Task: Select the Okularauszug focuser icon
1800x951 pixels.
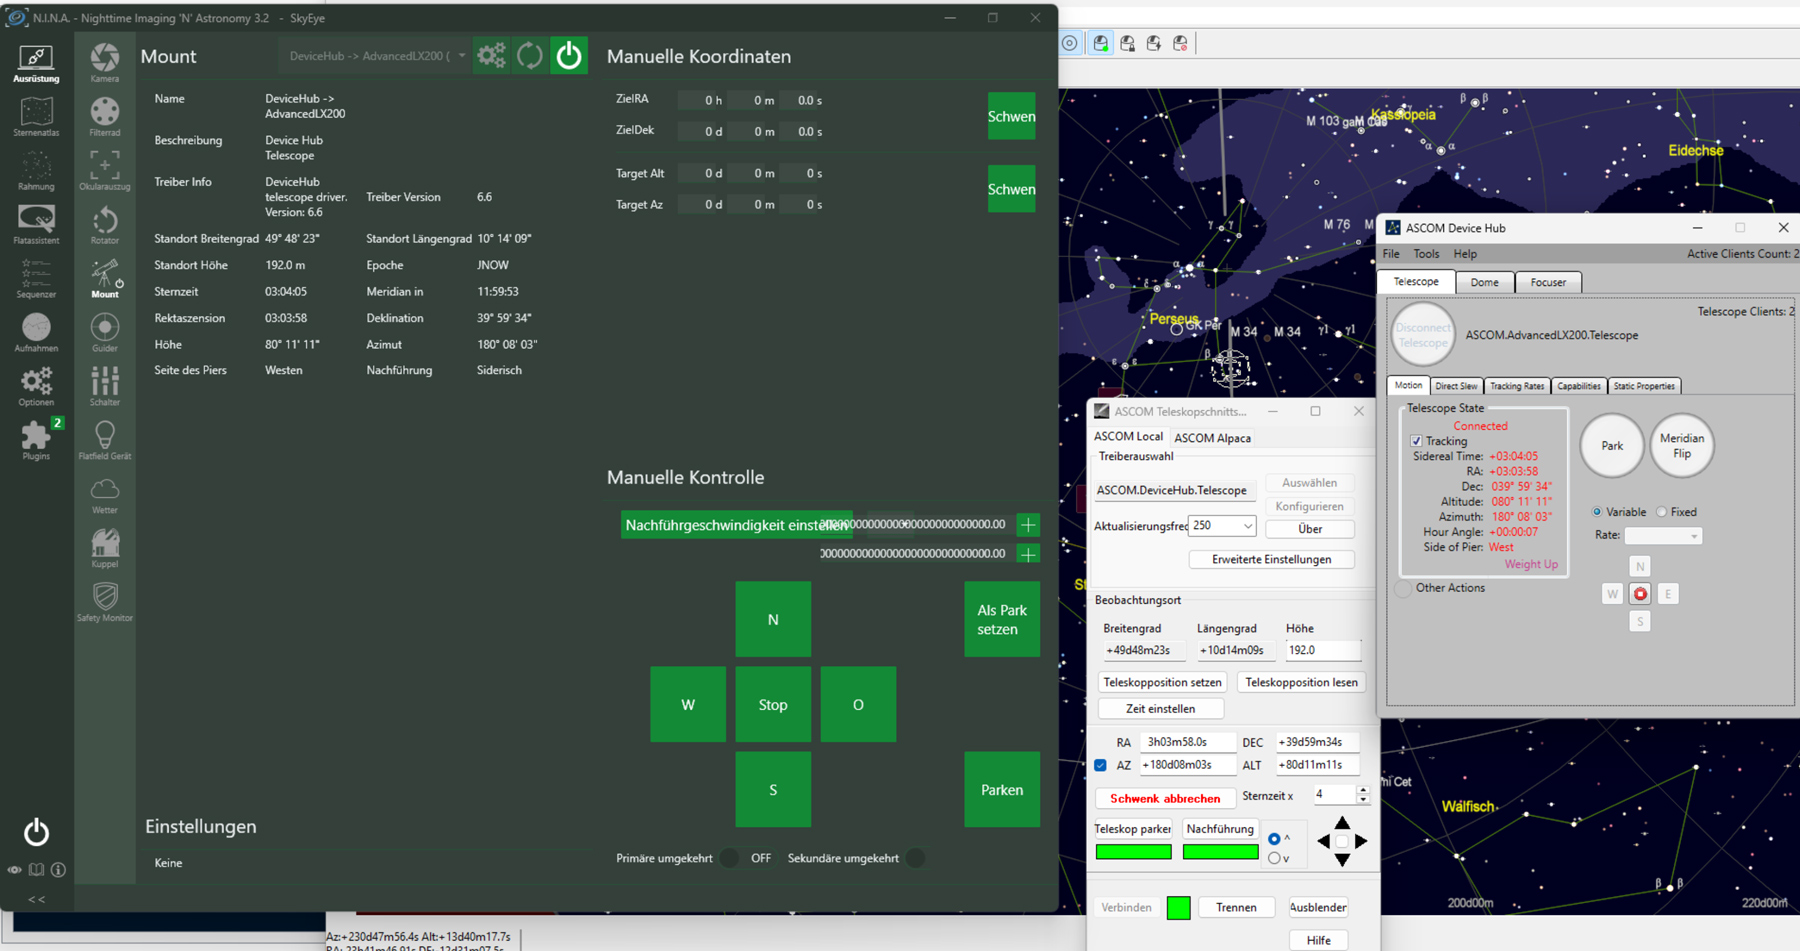Action: pyautogui.click(x=105, y=171)
